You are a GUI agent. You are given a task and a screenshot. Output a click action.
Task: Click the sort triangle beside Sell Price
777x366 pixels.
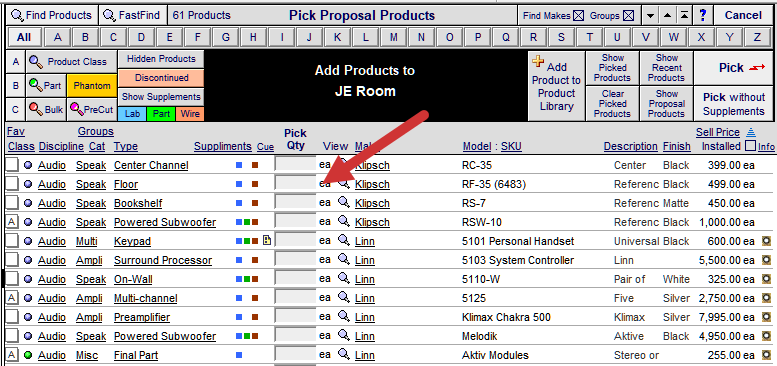coord(750,132)
